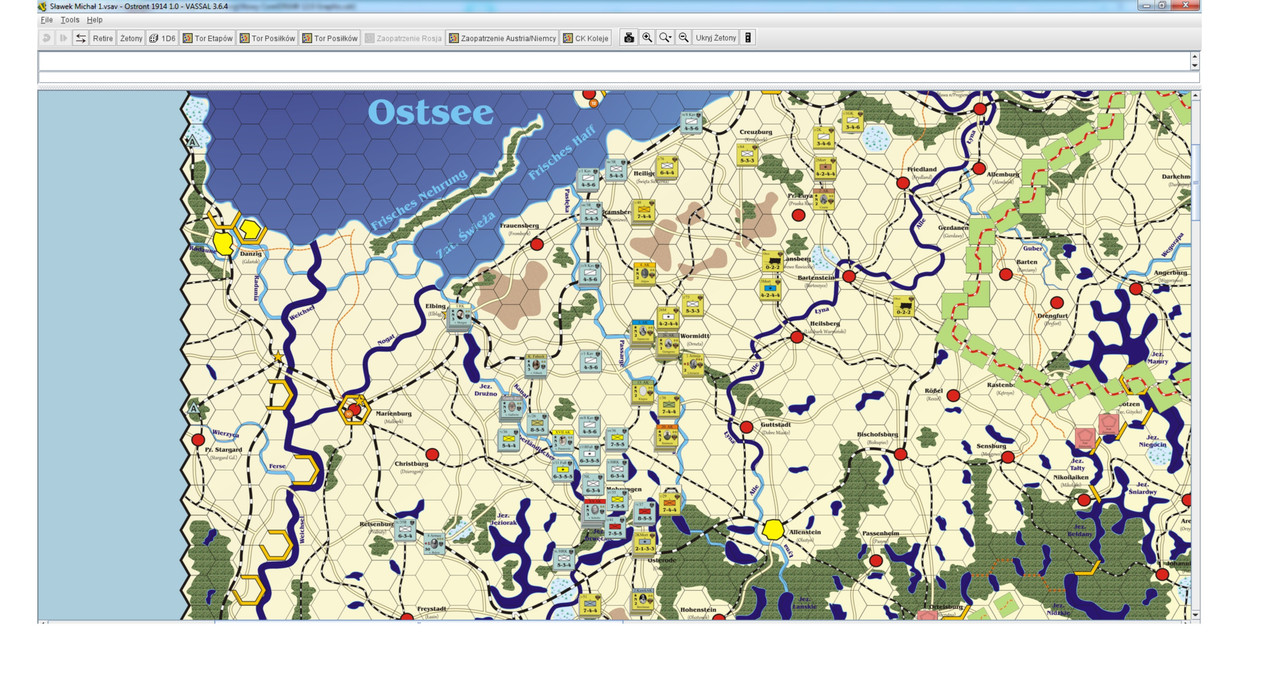Click the yellow Allenstein hex marker
The image size is (1280, 693).
[x=773, y=529]
